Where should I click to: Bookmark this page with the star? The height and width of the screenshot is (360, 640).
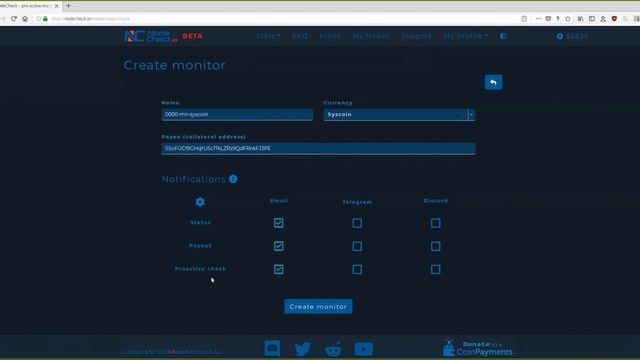(568, 19)
